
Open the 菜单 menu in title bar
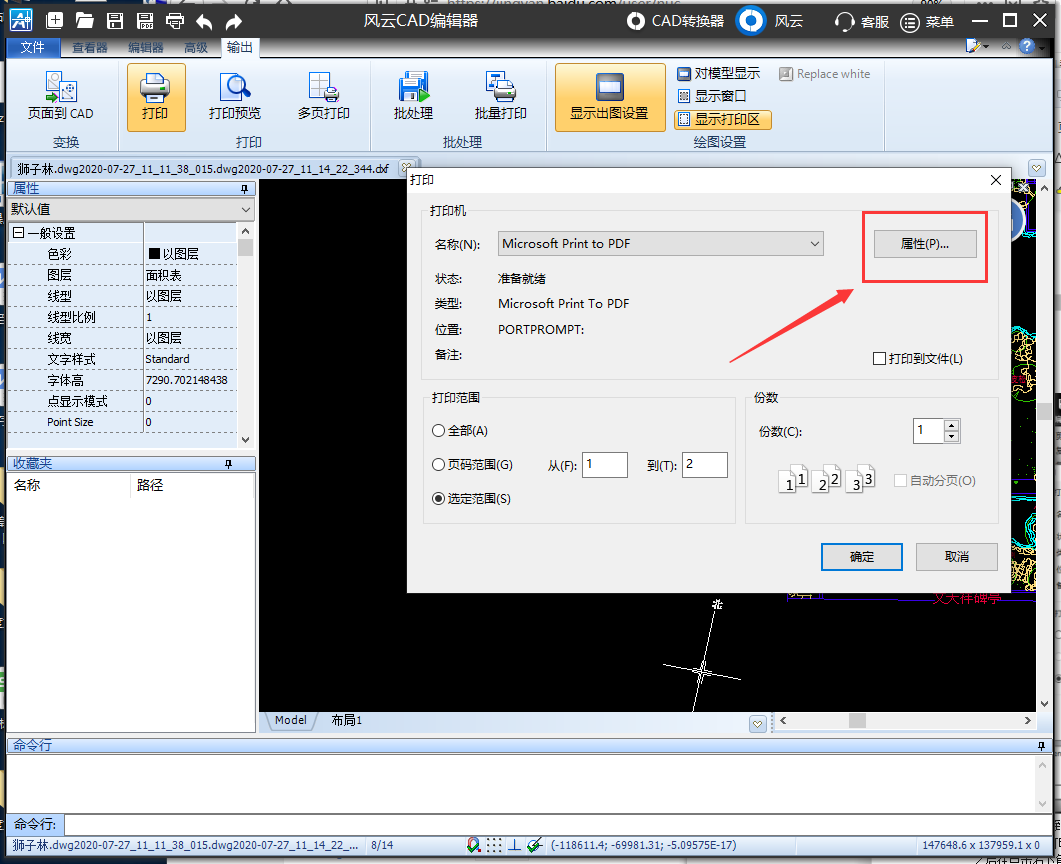[x=927, y=22]
